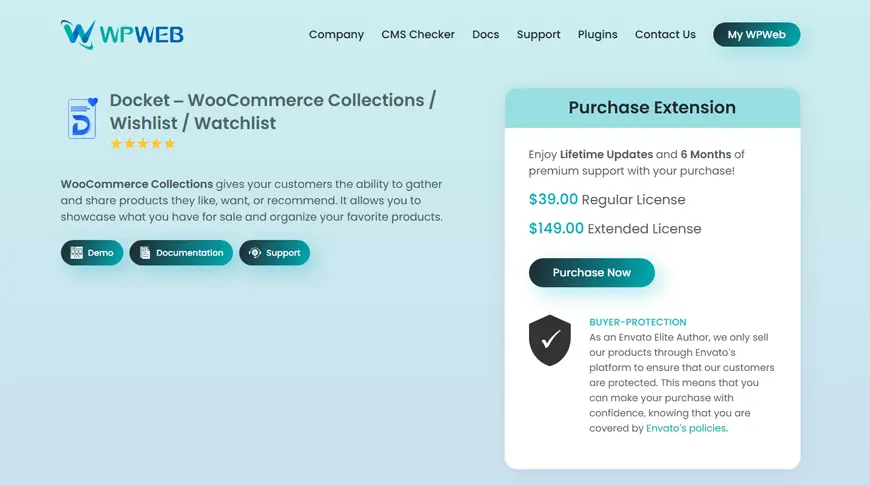The image size is (870, 485).
Task: Open My WPWeb account button
Action: pyautogui.click(x=756, y=34)
